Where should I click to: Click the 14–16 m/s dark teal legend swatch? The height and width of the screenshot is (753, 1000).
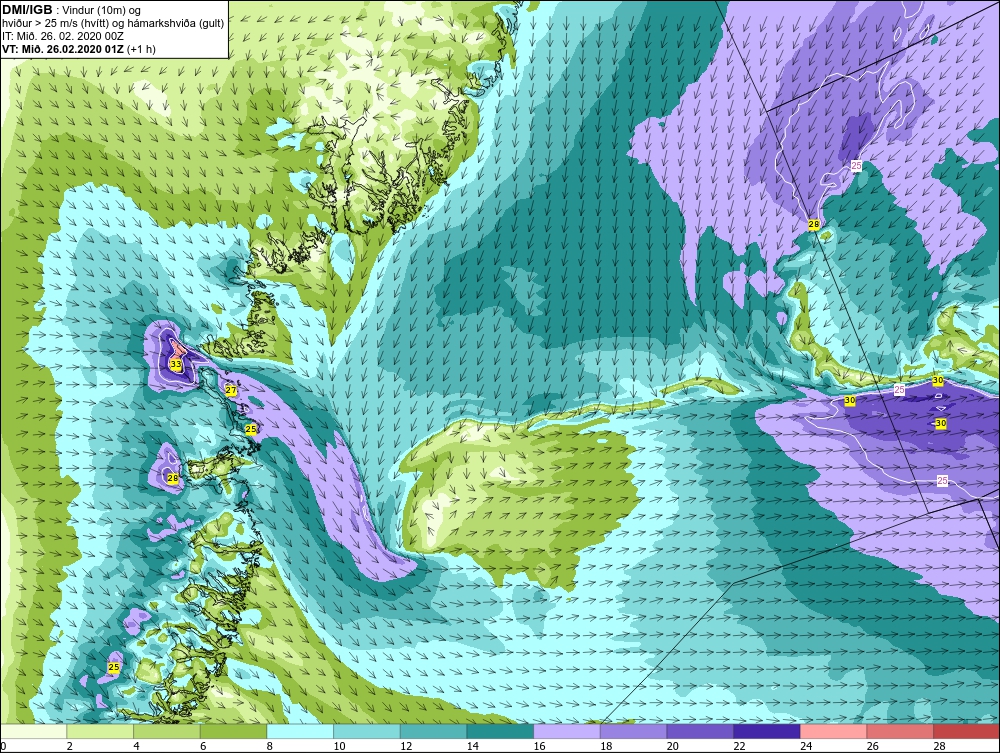coord(500,731)
